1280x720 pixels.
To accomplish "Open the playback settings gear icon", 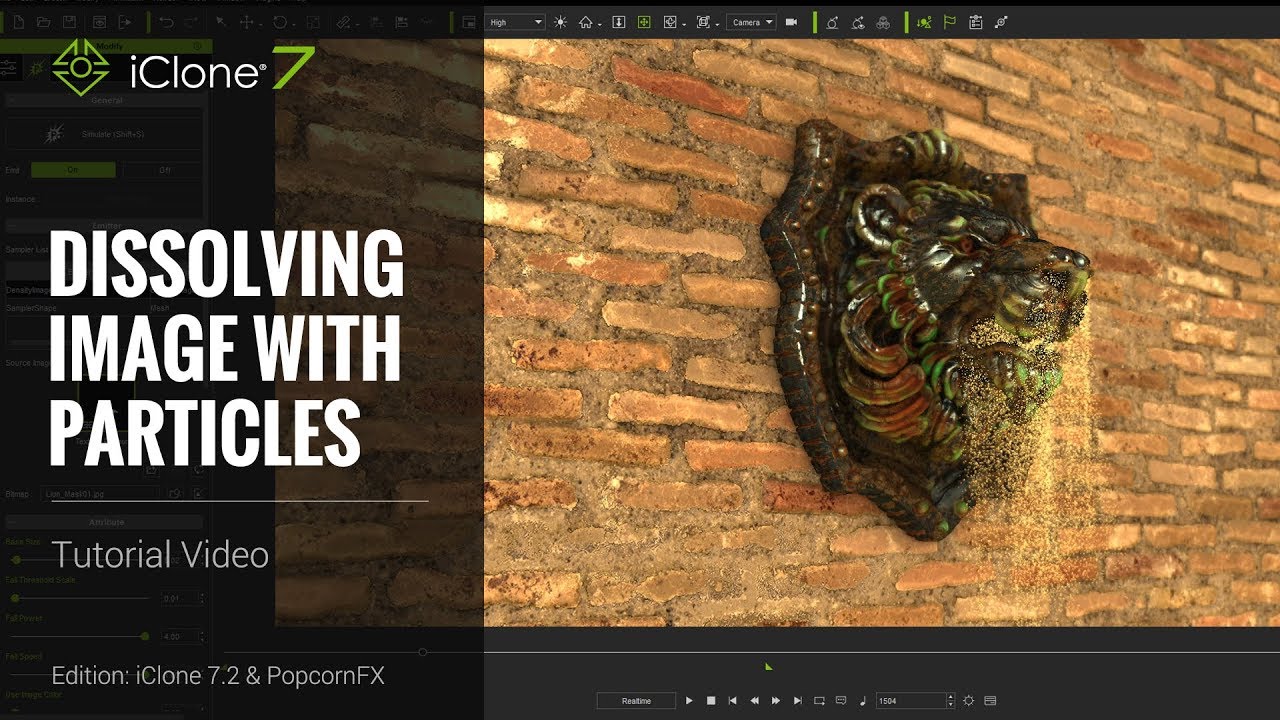I will [x=968, y=701].
